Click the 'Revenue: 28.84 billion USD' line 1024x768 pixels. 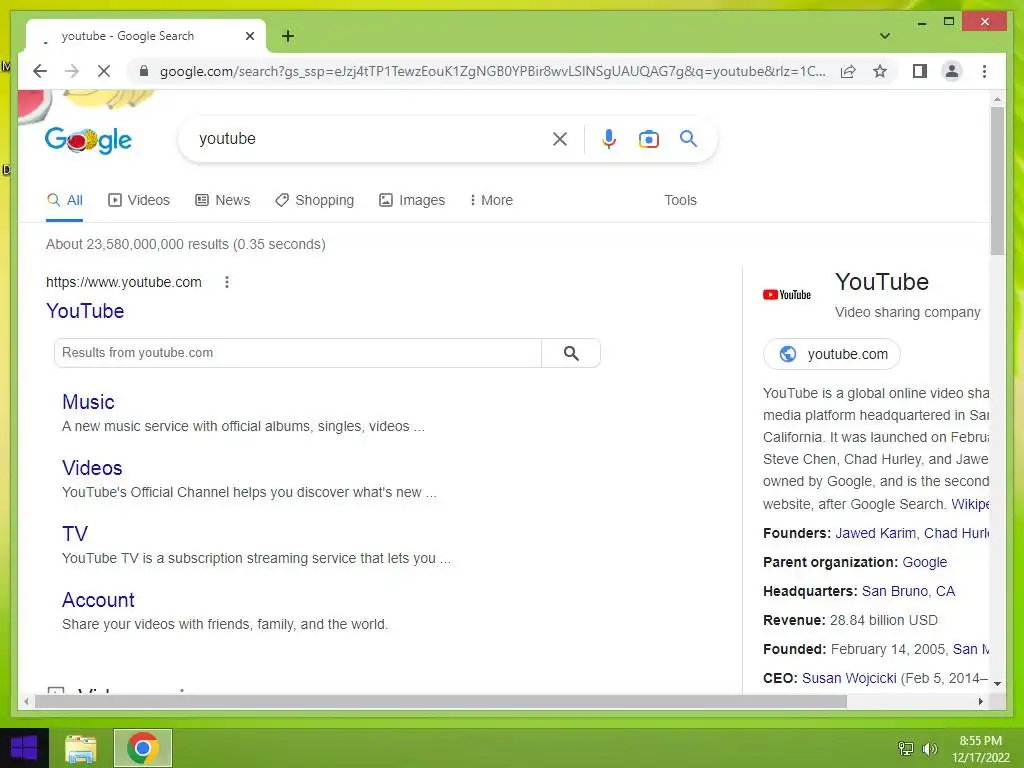coord(850,620)
